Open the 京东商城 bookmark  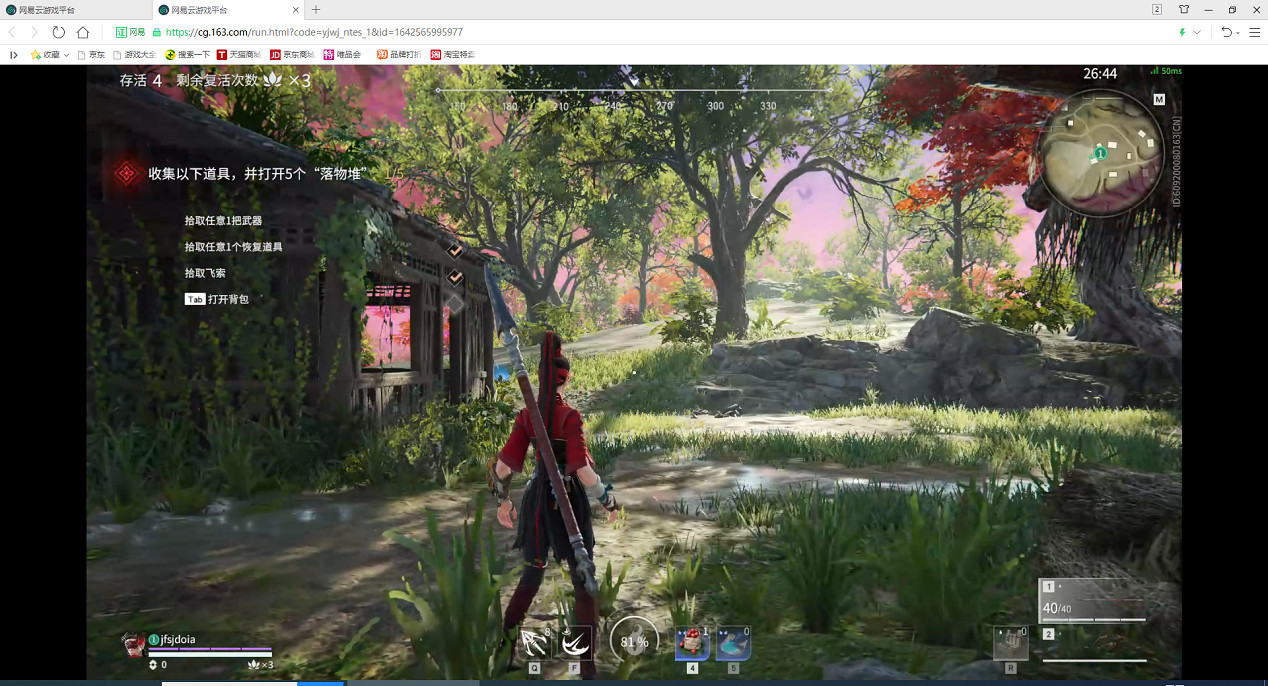292,55
